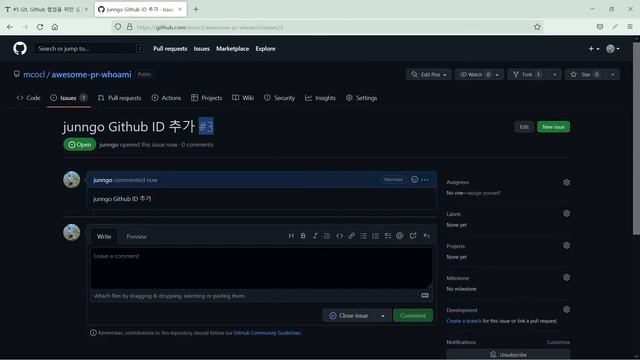Bookmark this page with the star icon
Screen dimensions: 640x360
[x=537, y=27]
